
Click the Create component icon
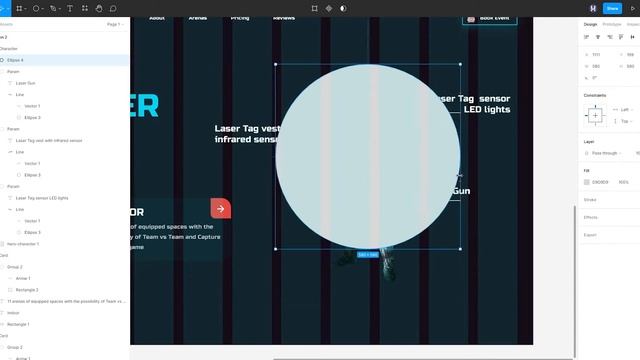(x=329, y=8)
